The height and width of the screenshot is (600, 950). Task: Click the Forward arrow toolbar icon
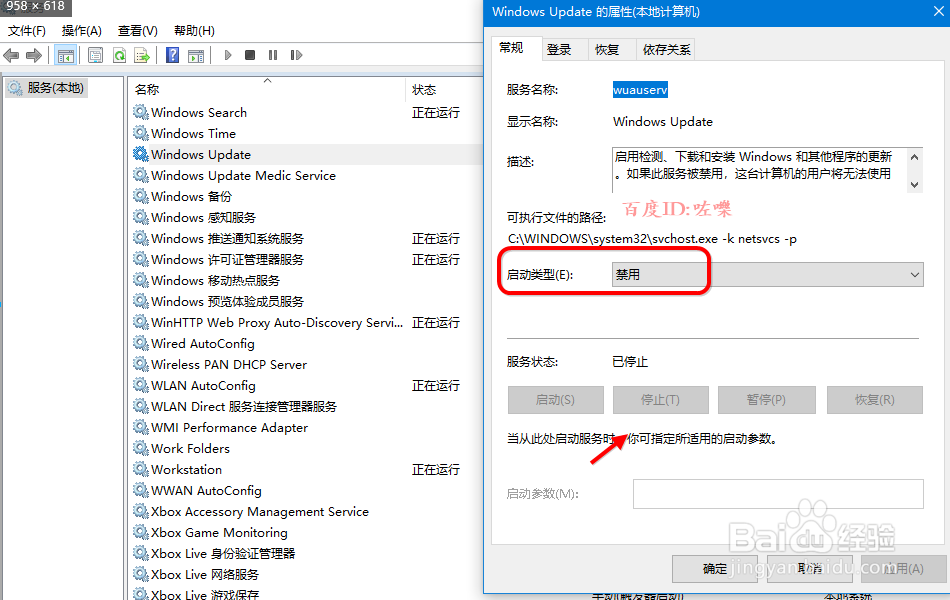coord(34,56)
